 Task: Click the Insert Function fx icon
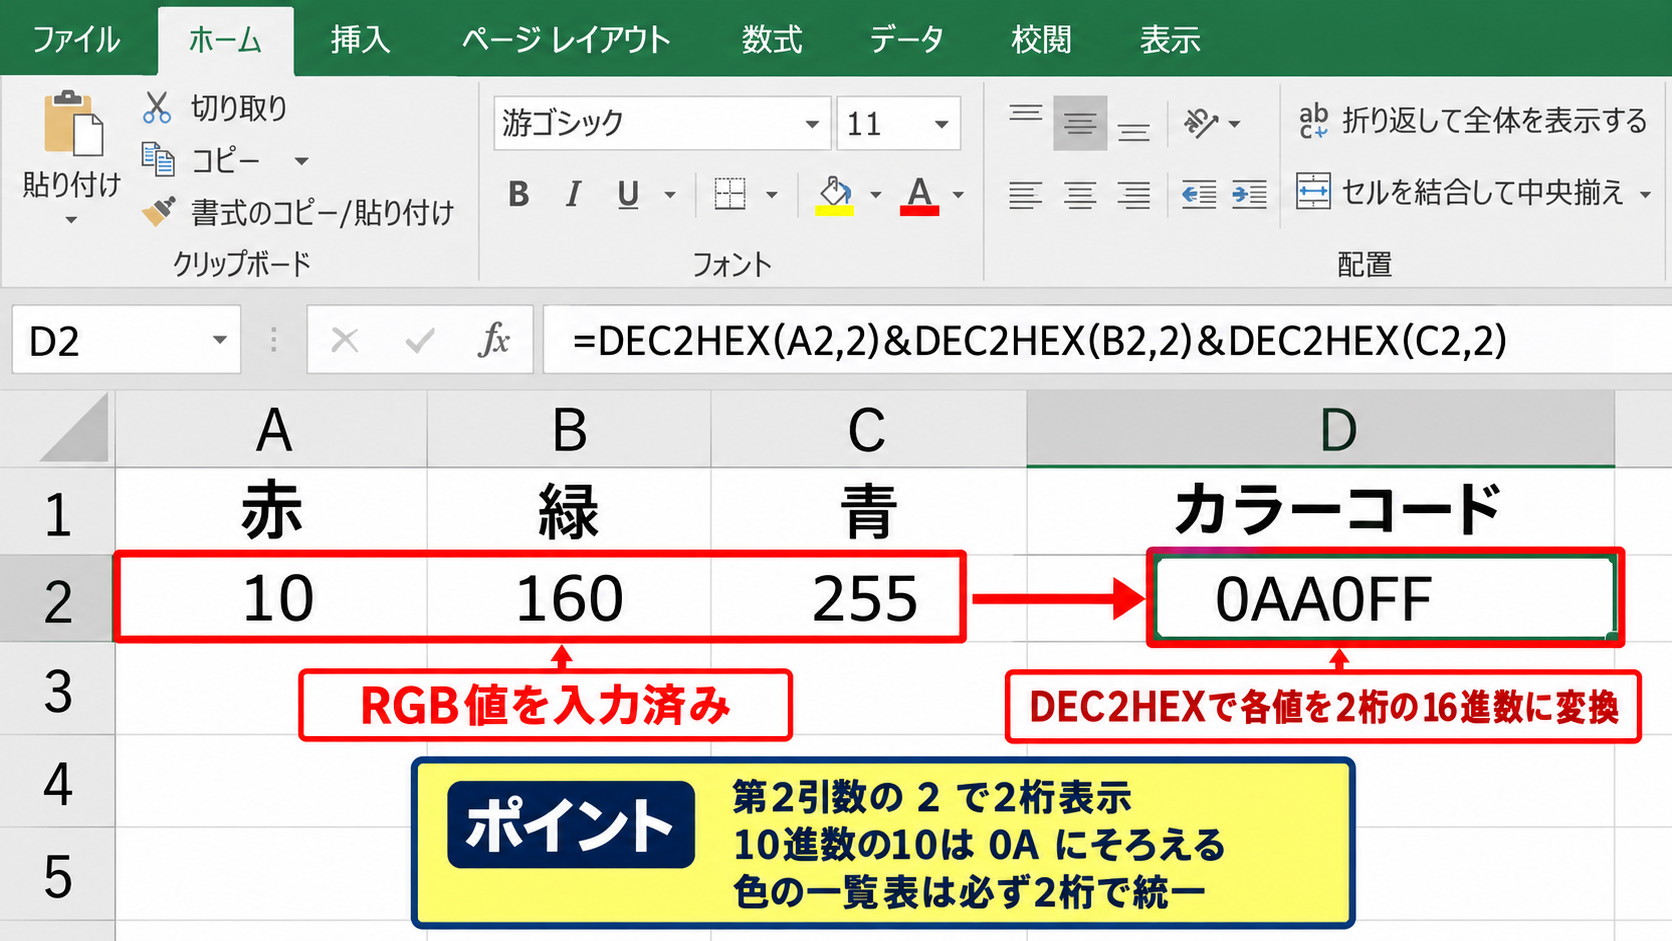(x=494, y=340)
